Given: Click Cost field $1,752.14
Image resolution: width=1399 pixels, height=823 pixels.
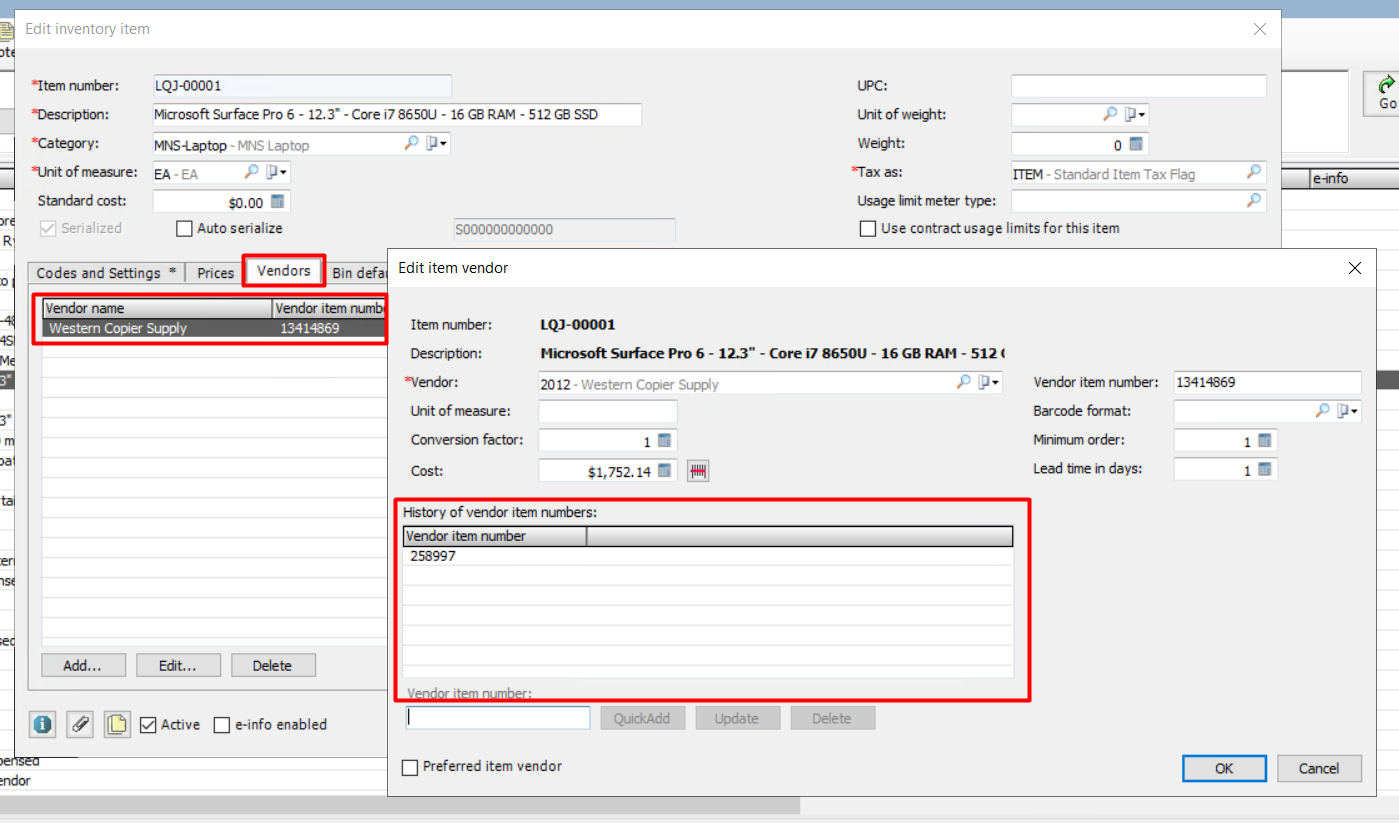Looking at the screenshot, I should (597, 470).
